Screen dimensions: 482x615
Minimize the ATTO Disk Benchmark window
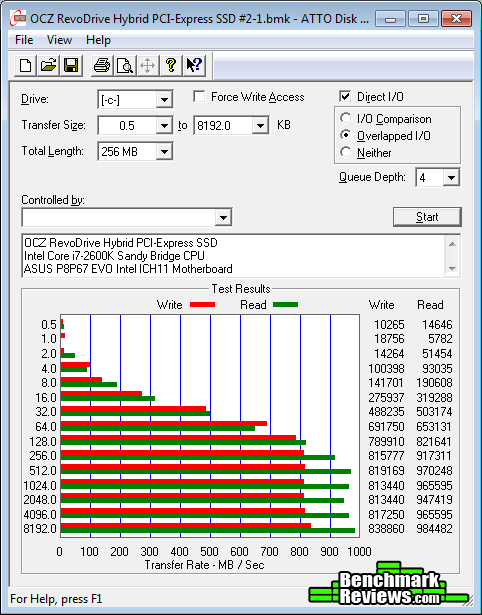391,18
